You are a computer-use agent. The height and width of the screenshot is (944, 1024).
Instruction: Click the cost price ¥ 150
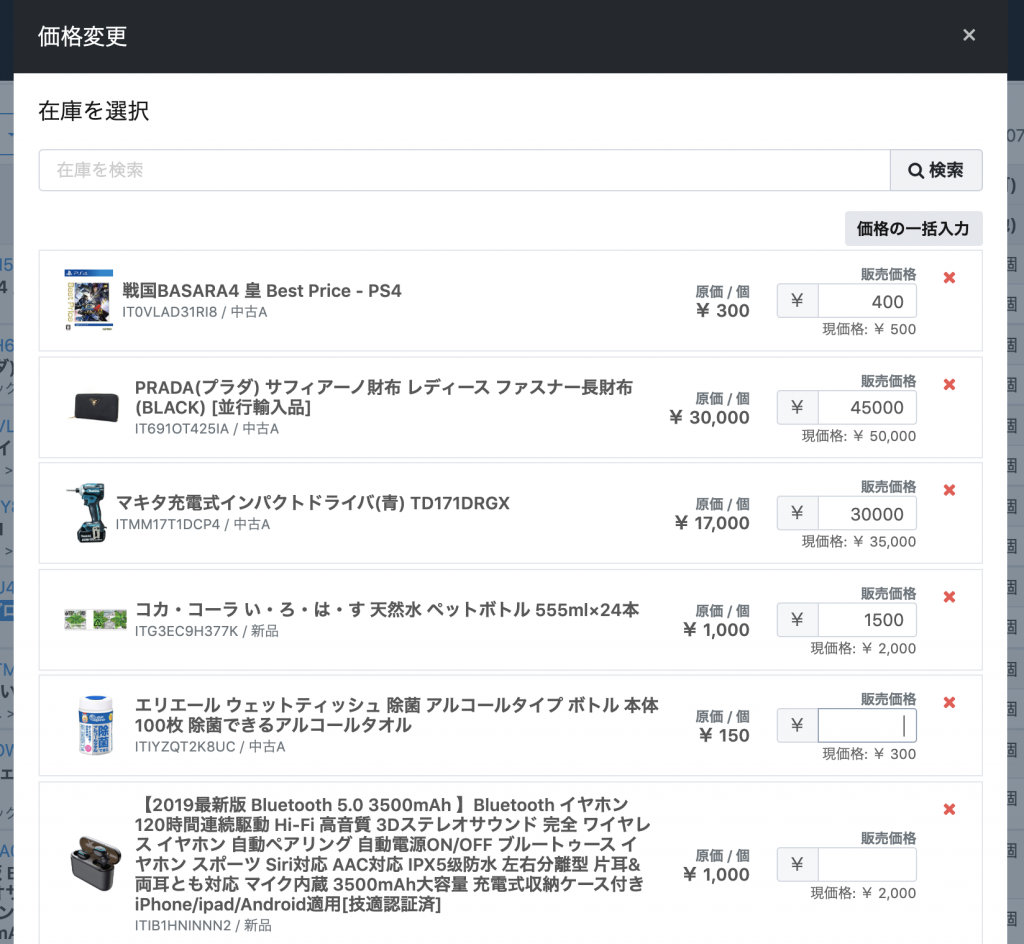point(724,736)
